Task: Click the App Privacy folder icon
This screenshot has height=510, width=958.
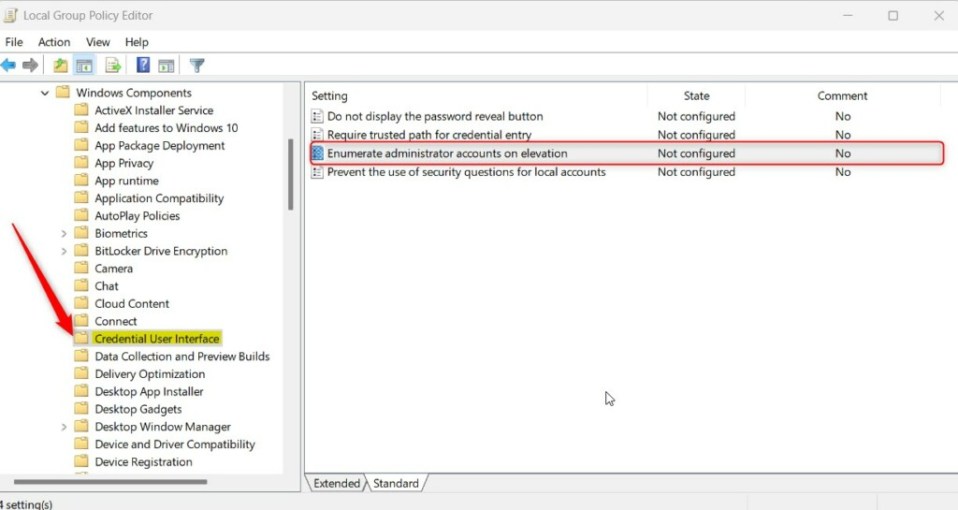Action: (x=81, y=163)
